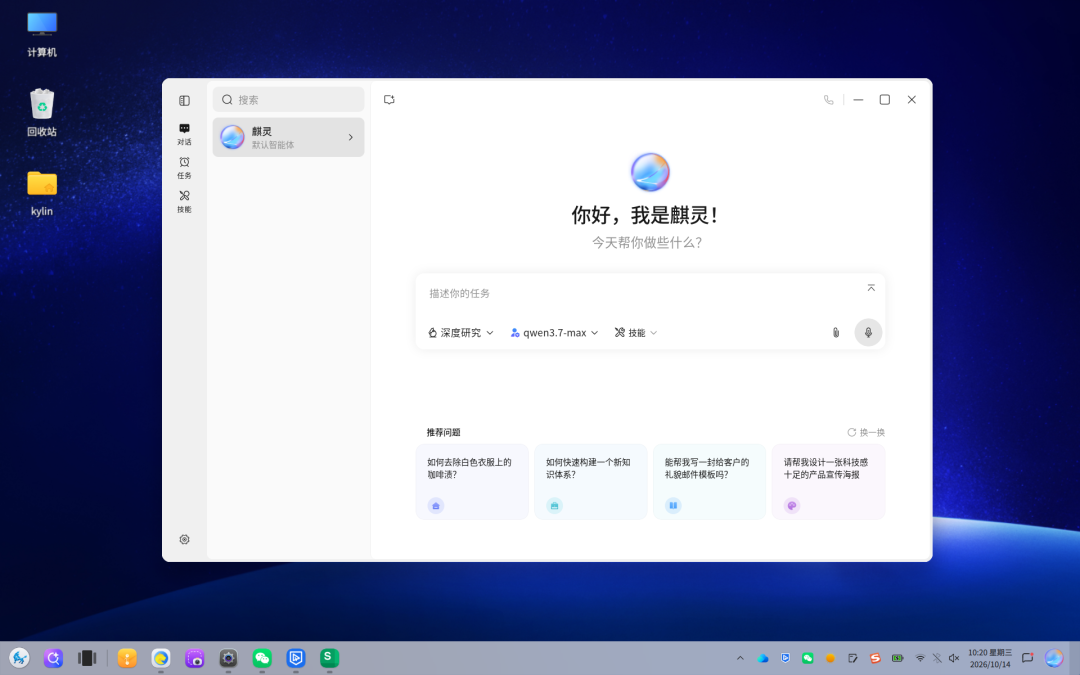Screen dimensions: 1080x675
Task: Open Wi-Fi network settings in the tray
Action: pyautogui.click(x=920, y=658)
